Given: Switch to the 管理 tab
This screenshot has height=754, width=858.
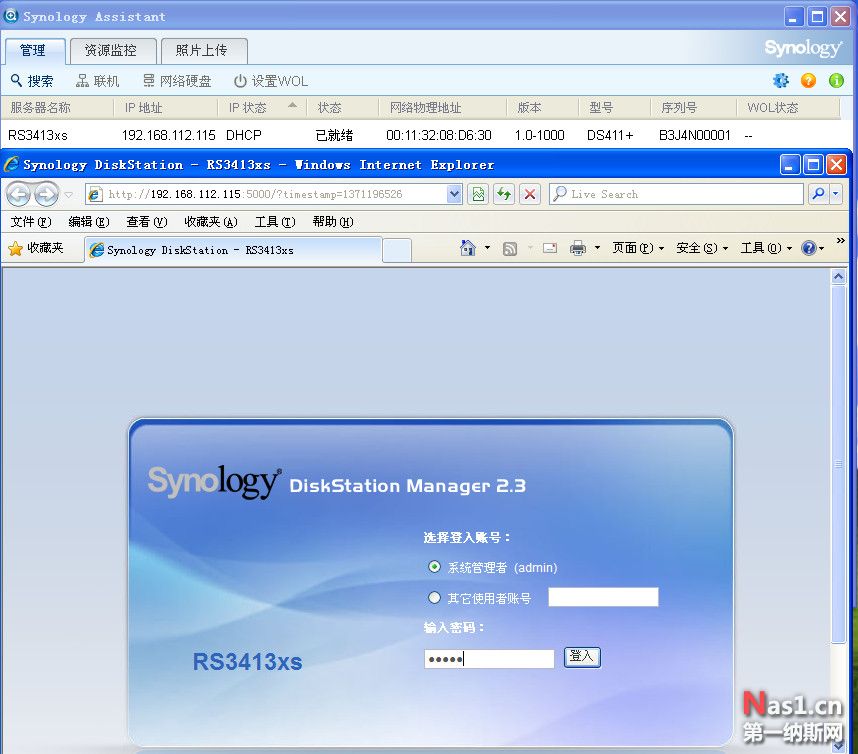Looking at the screenshot, I should tap(36, 51).
